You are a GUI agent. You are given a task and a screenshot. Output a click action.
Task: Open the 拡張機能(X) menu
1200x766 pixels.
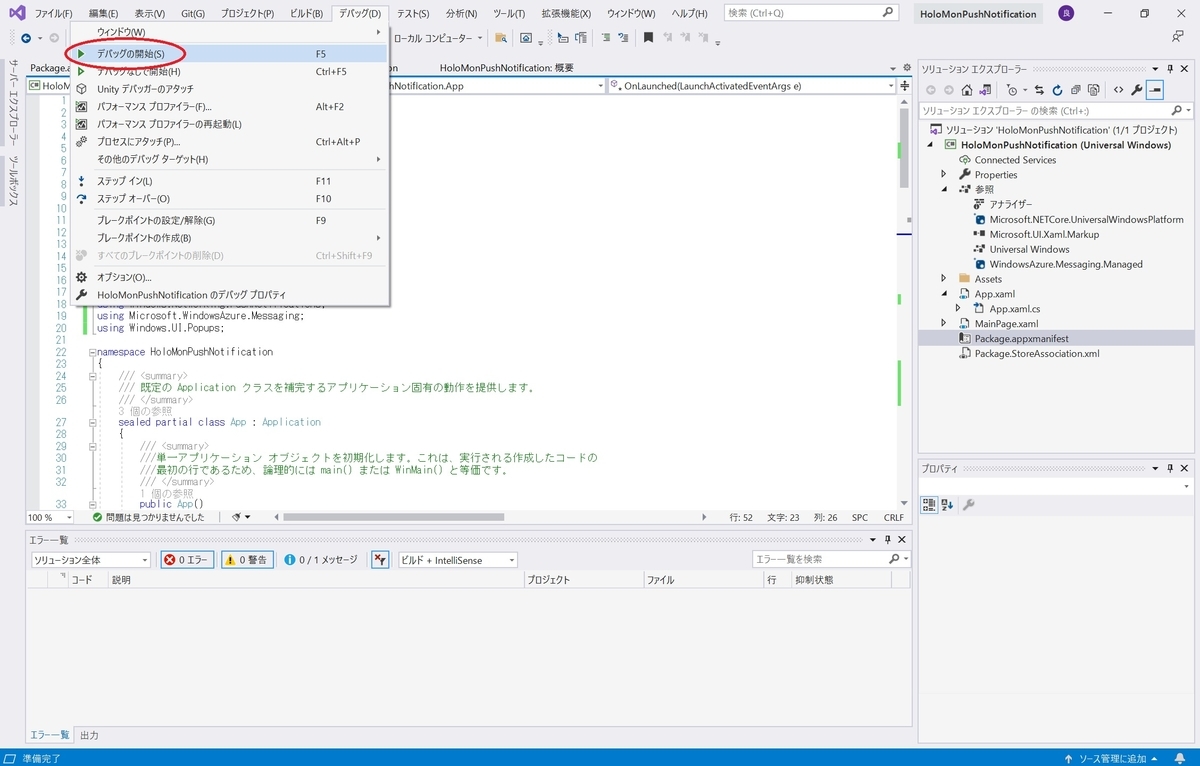pos(566,13)
